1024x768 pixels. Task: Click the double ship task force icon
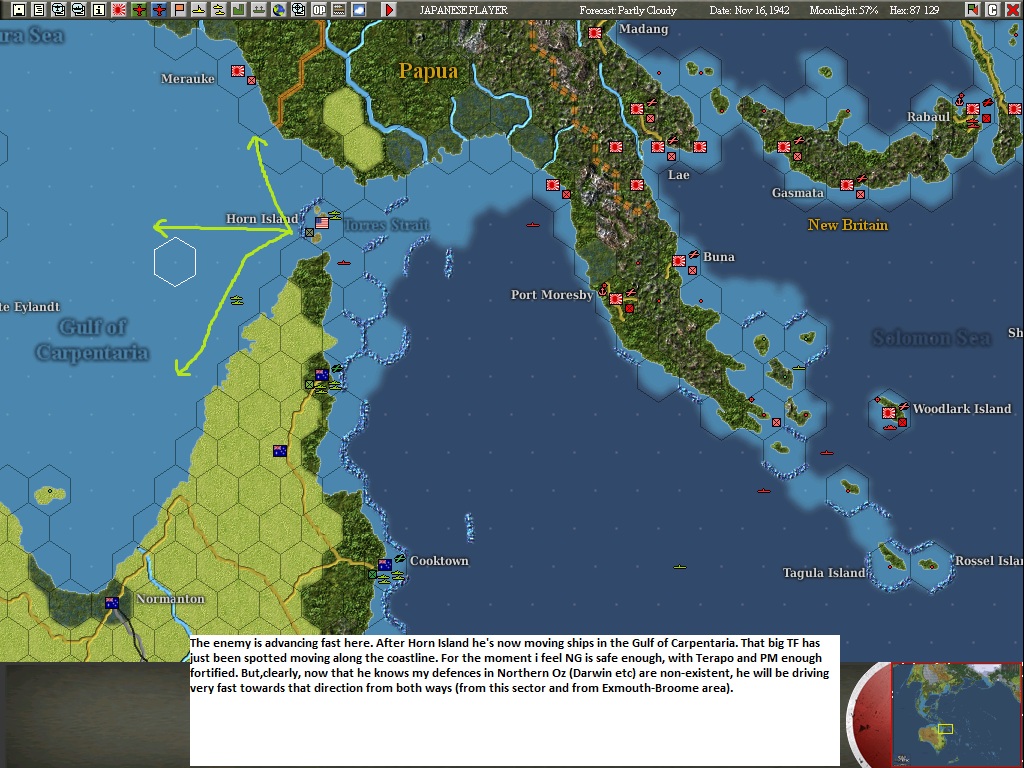click(x=218, y=10)
